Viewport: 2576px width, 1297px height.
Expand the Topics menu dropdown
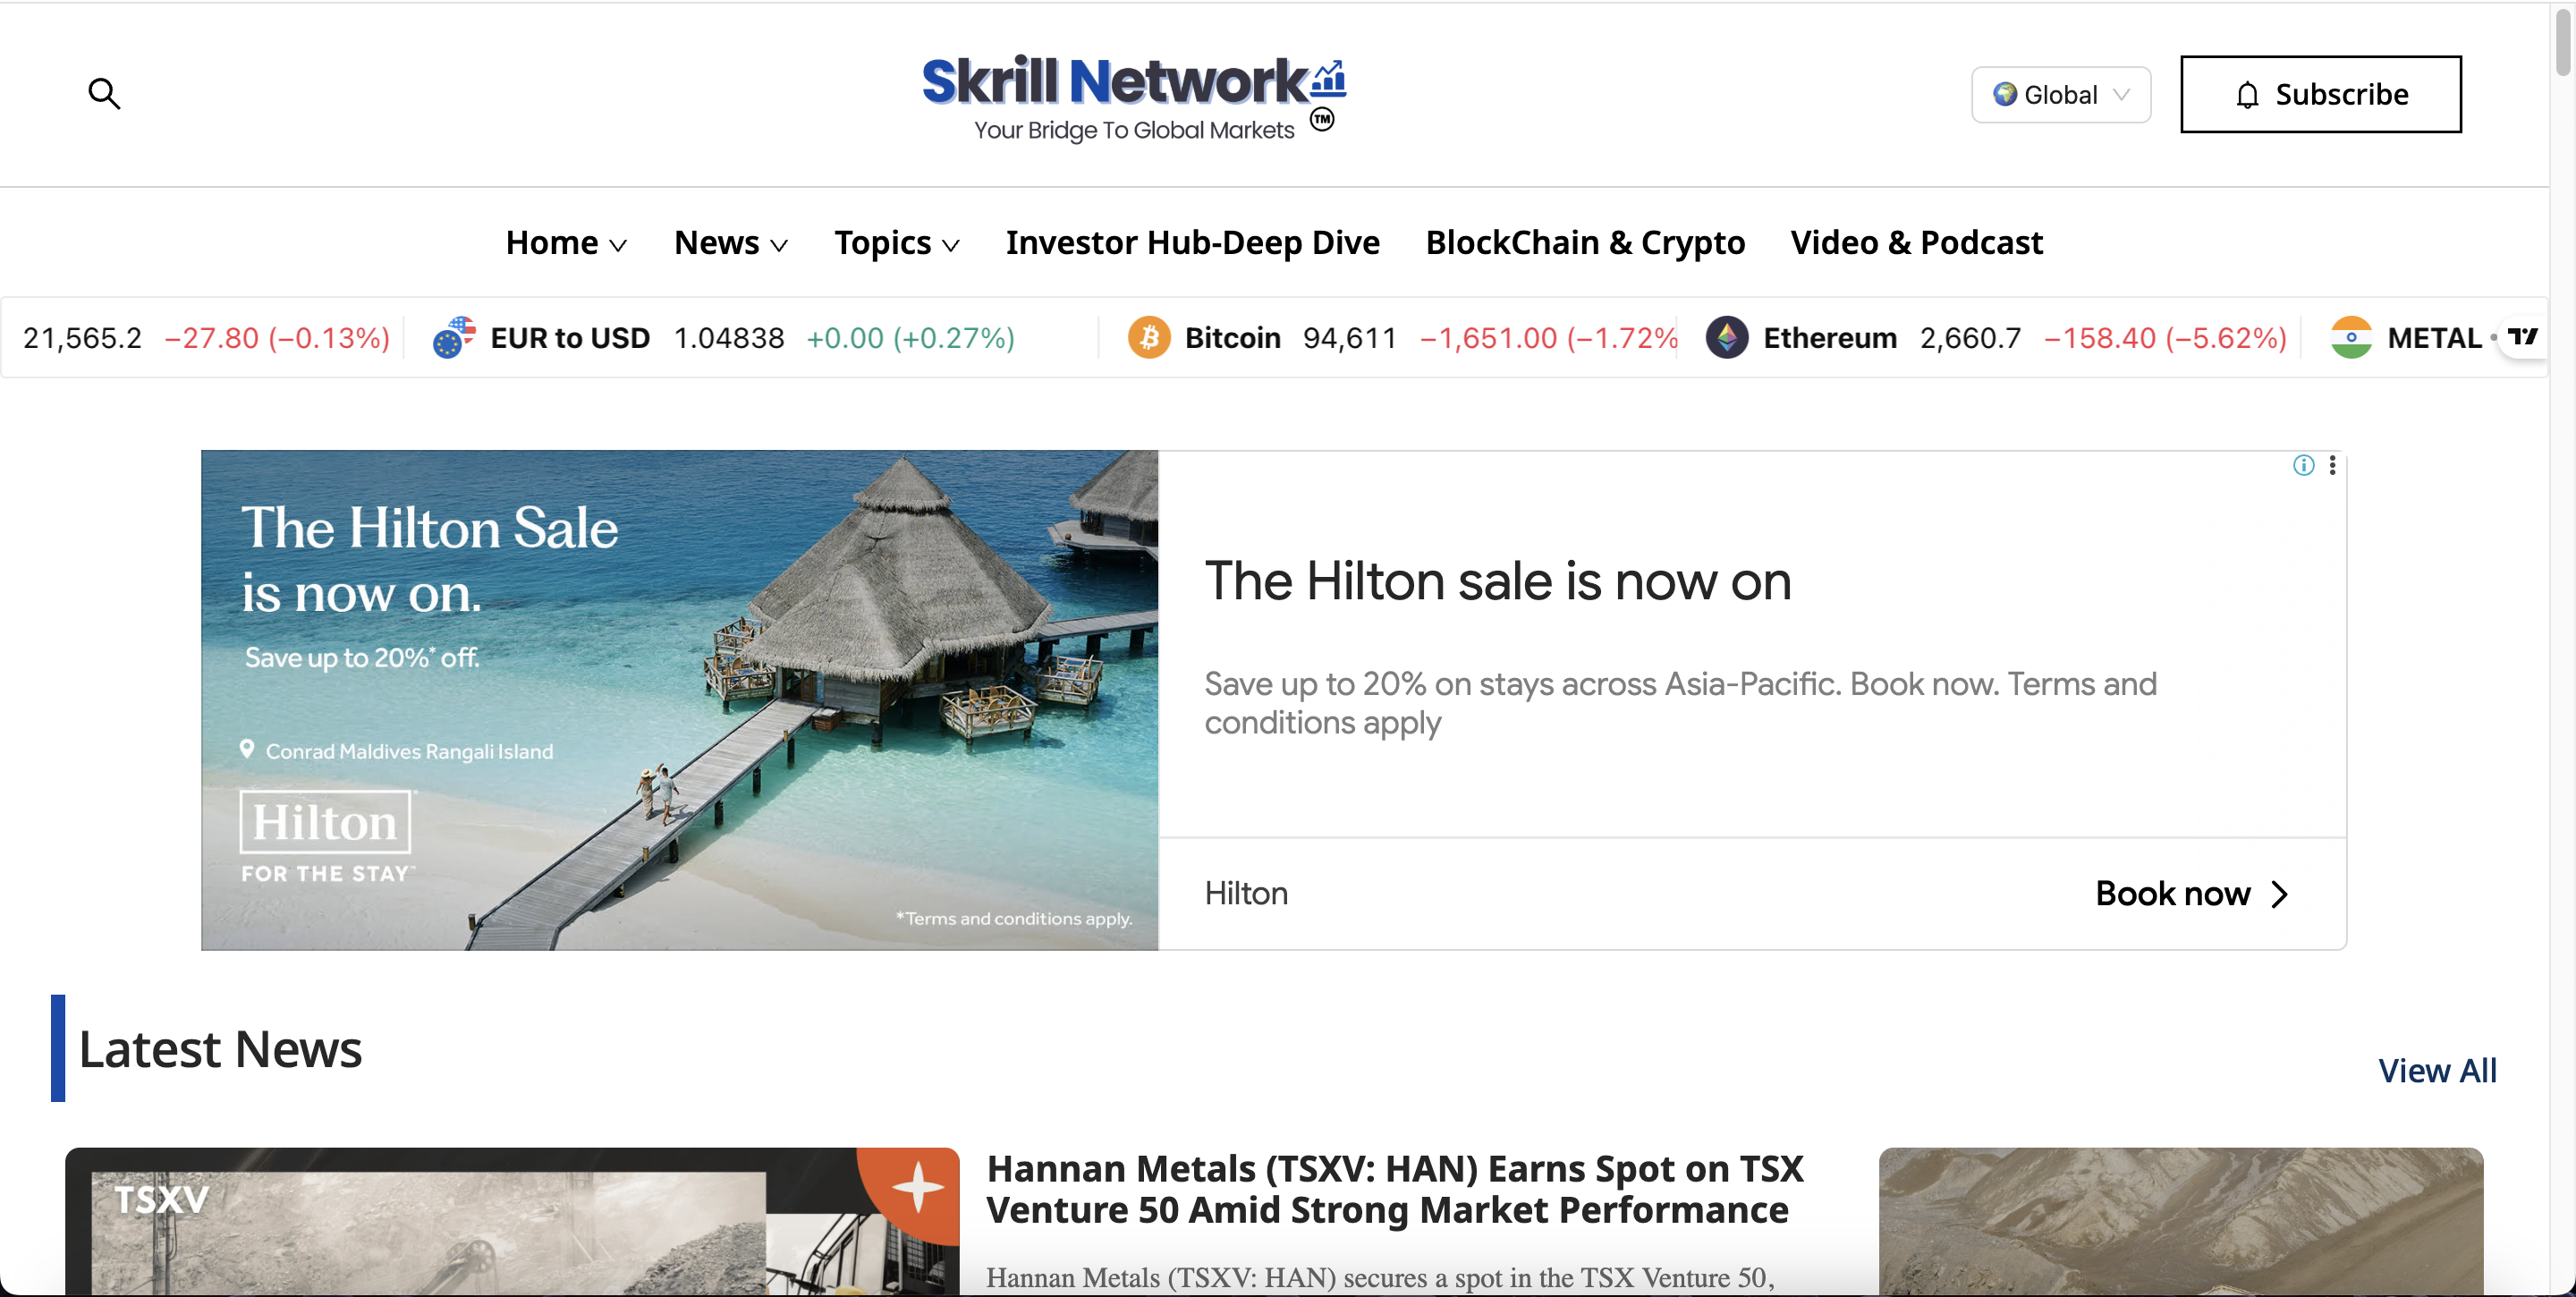point(897,243)
